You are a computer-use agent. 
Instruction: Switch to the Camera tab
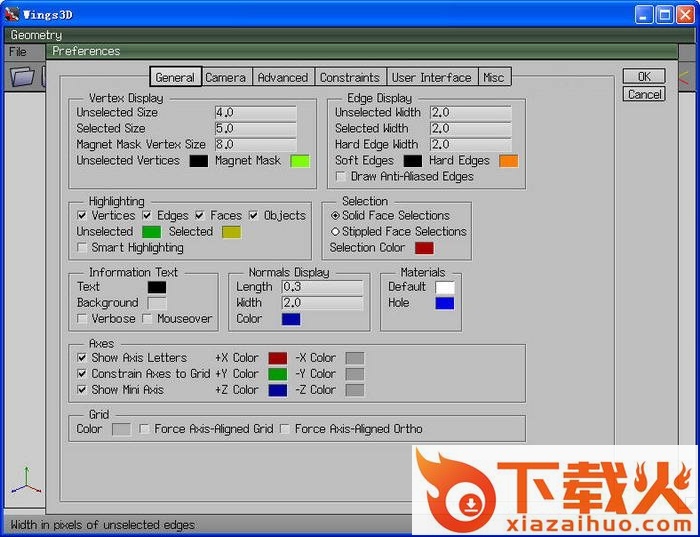tap(226, 77)
